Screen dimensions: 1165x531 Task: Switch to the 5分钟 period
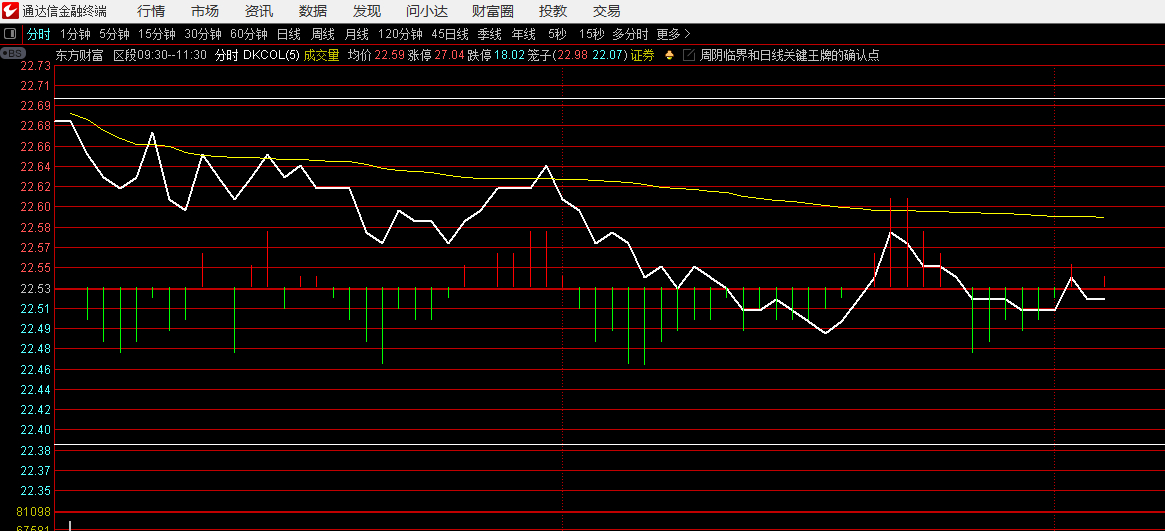tap(114, 34)
